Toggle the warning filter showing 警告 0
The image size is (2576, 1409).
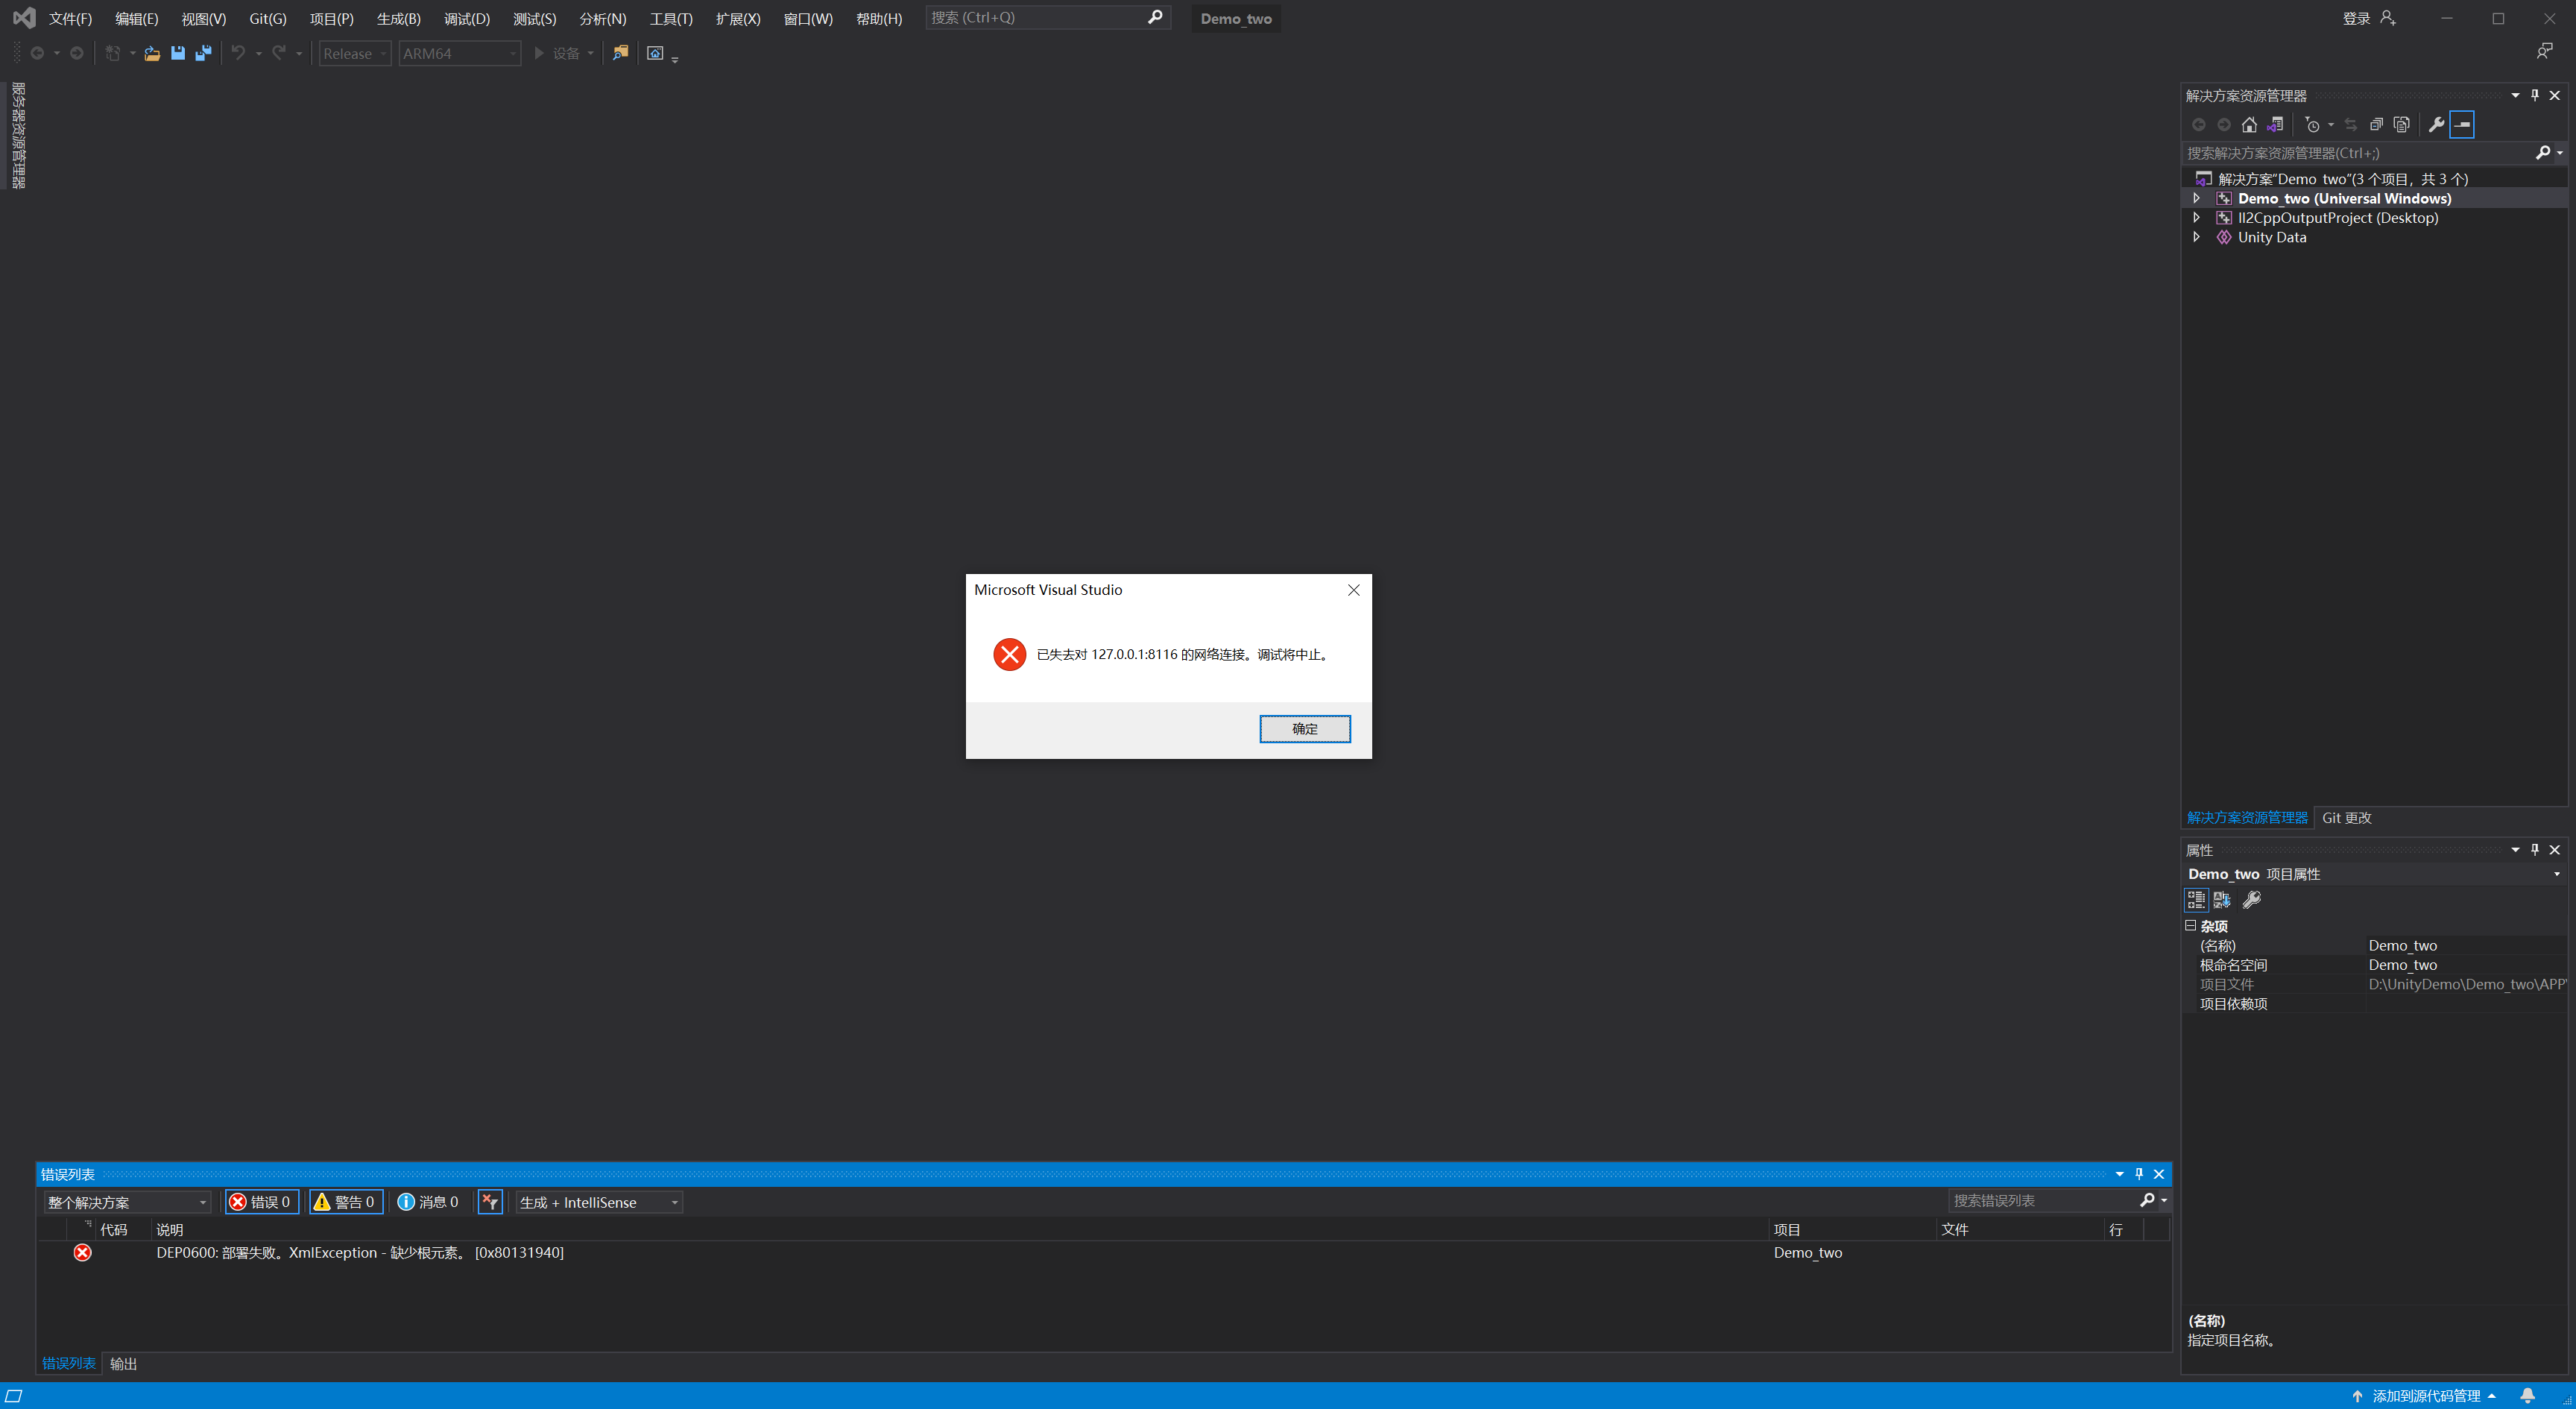[x=346, y=1202]
